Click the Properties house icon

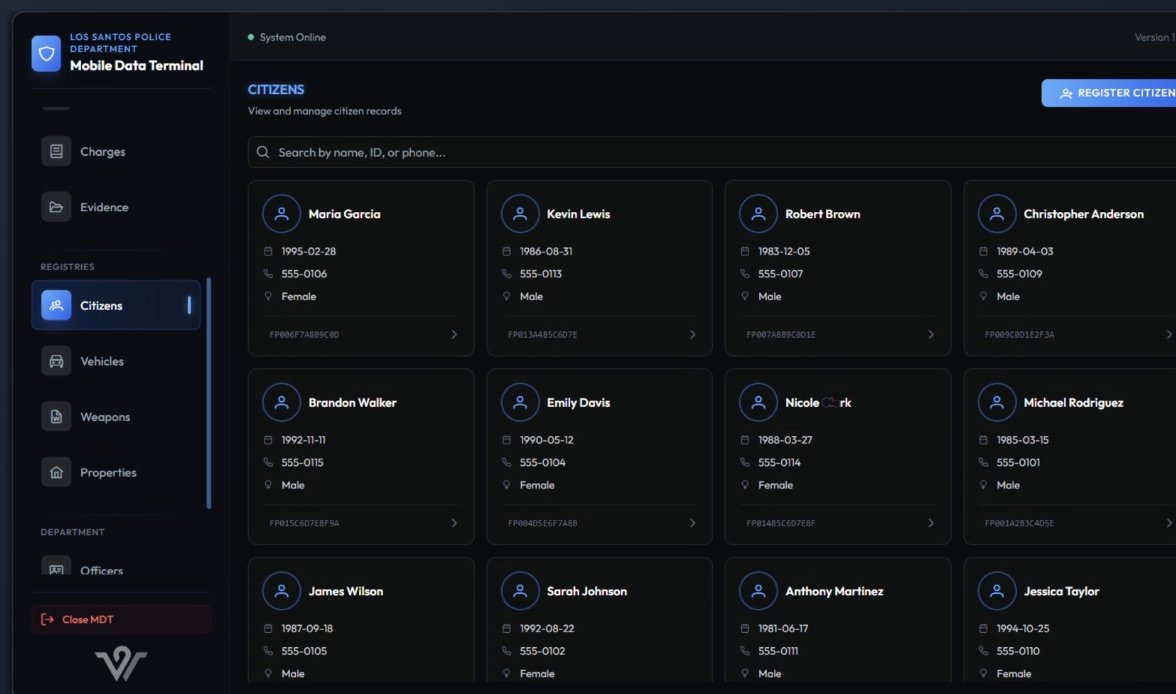pyautogui.click(x=56, y=472)
